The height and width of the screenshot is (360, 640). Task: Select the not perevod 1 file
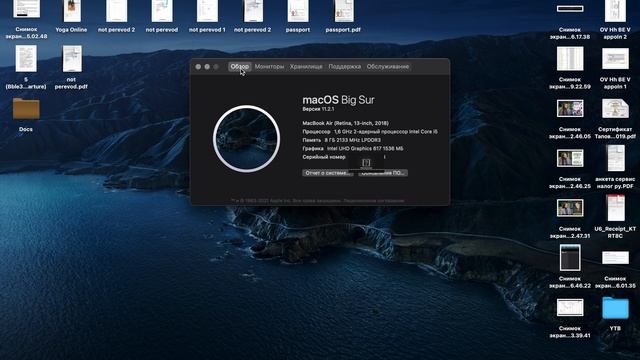point(207,11)
